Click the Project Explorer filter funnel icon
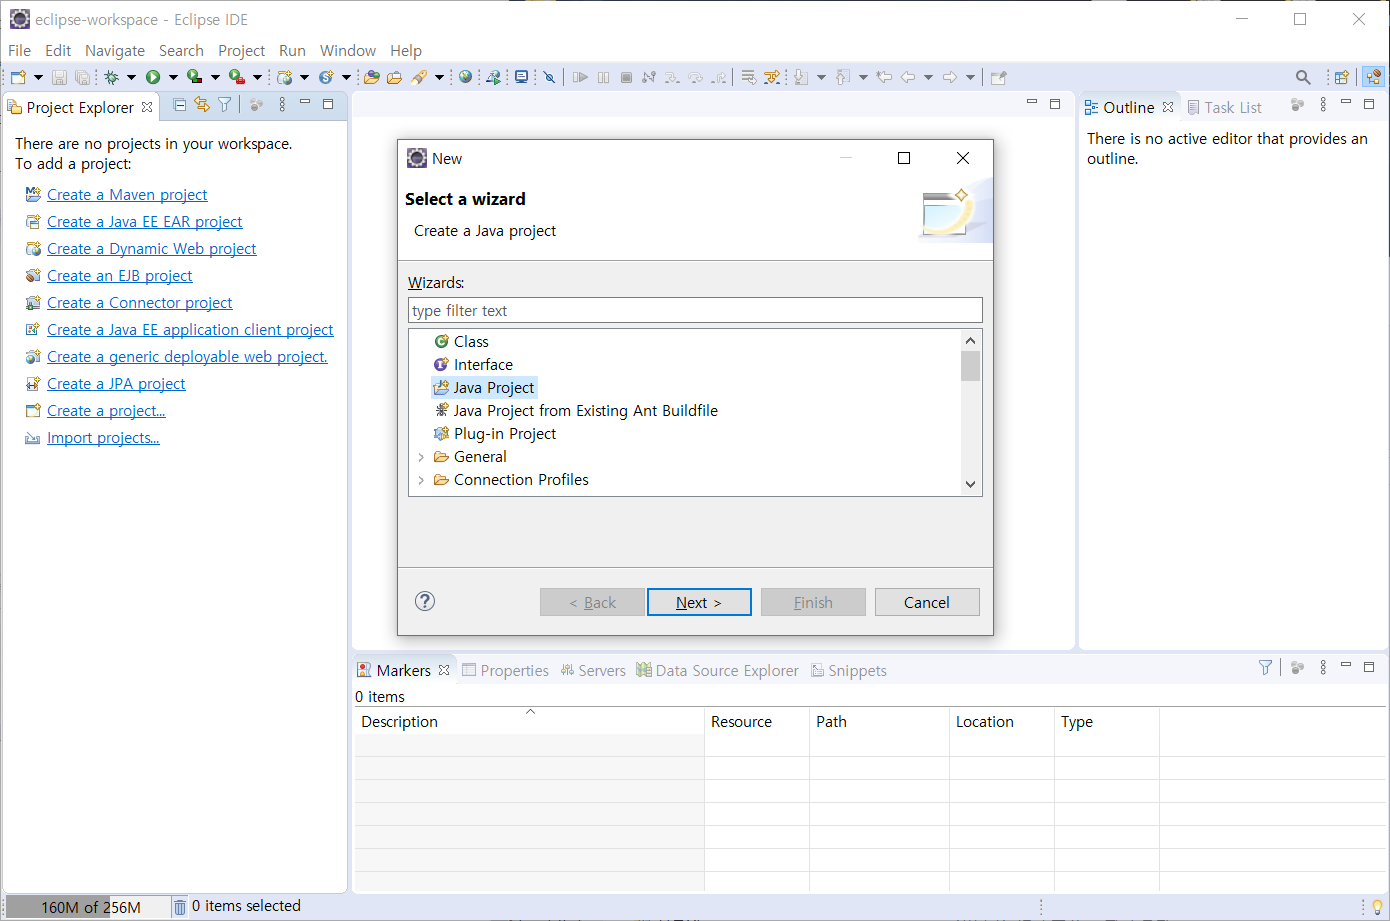 pos(225,104)
